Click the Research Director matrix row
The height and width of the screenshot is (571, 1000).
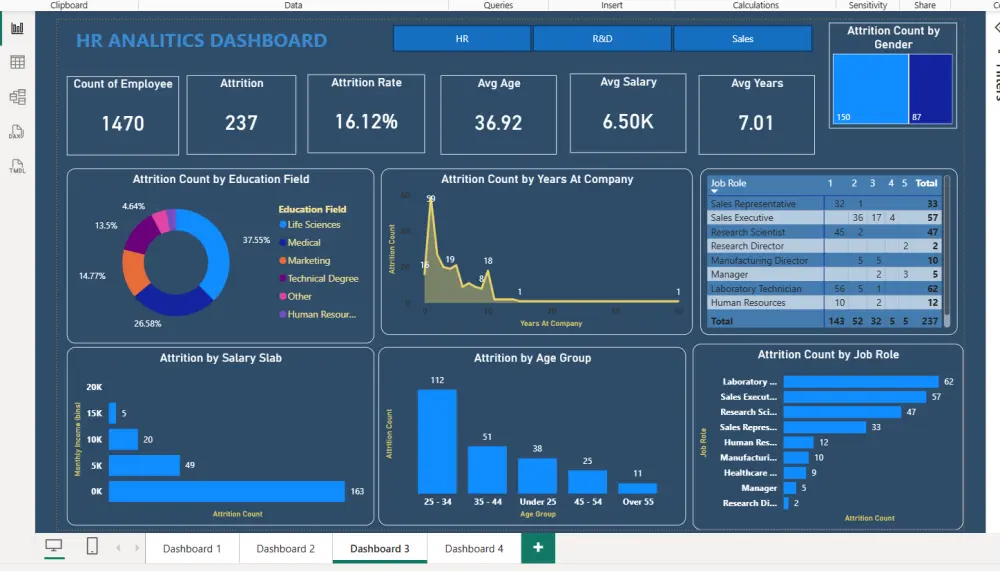824,246
